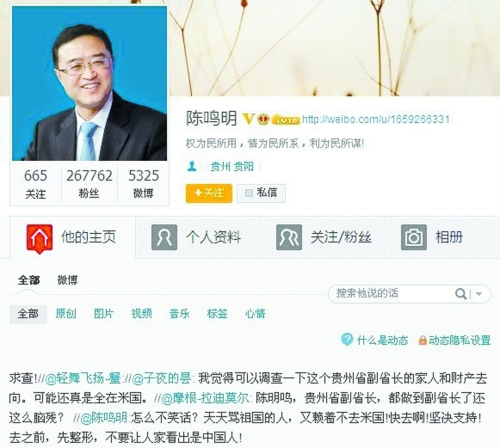Click the magnifier search icon
Viewport: 500px width, 448px height.
tap(461, 294)
